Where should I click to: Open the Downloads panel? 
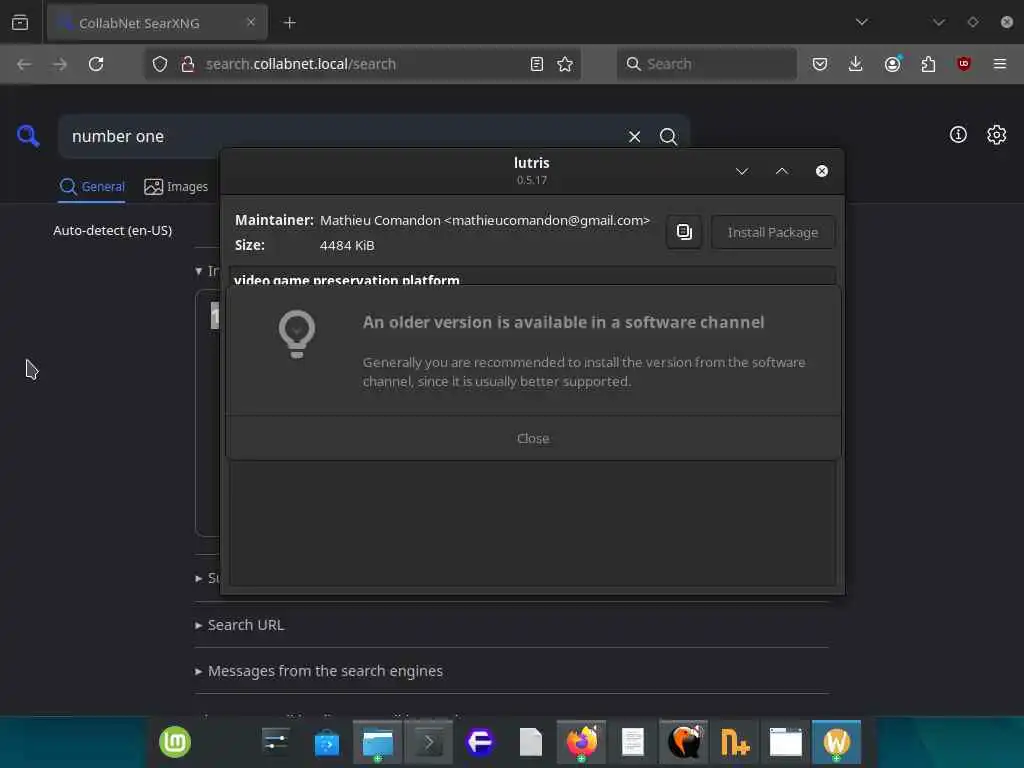(856, 64)
